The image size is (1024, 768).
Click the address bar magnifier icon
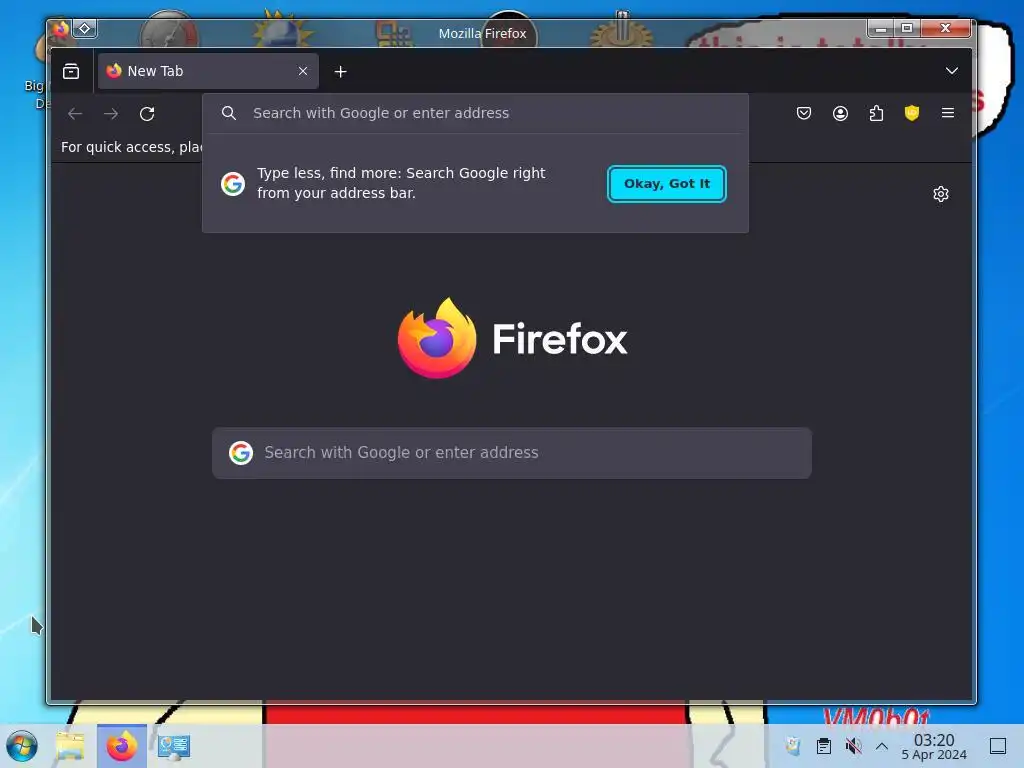click(x=229, y=113)
